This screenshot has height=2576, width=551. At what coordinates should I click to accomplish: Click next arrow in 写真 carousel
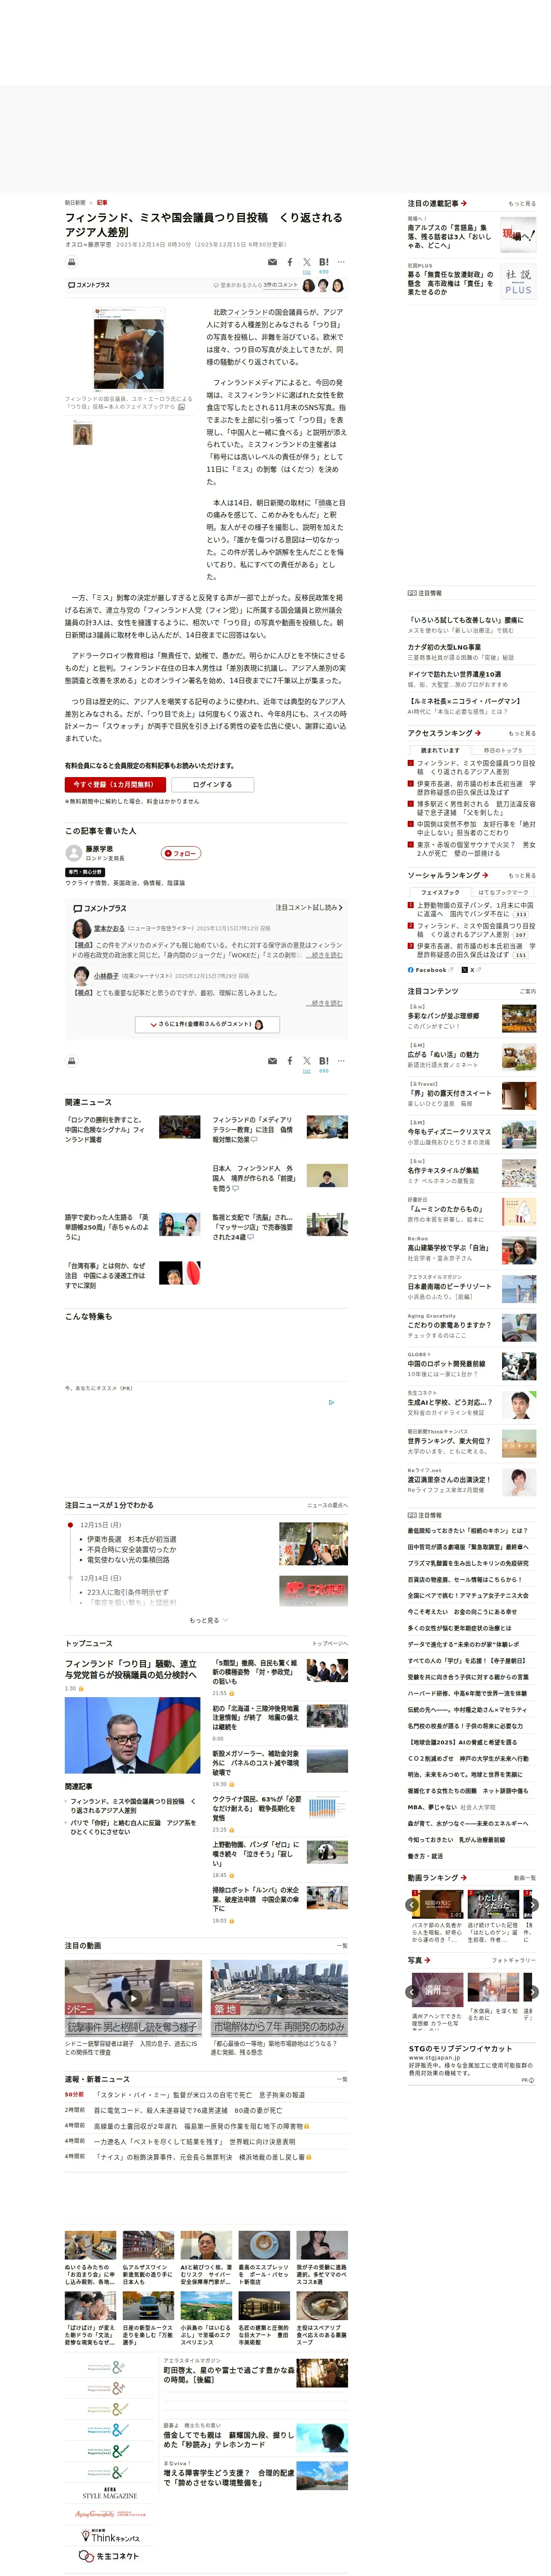point(532,1992)
